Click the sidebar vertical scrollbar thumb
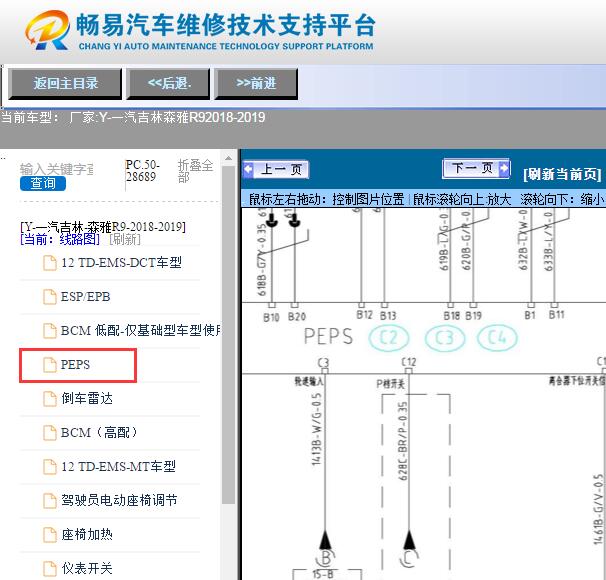606x580 pixels. point(229,335)
